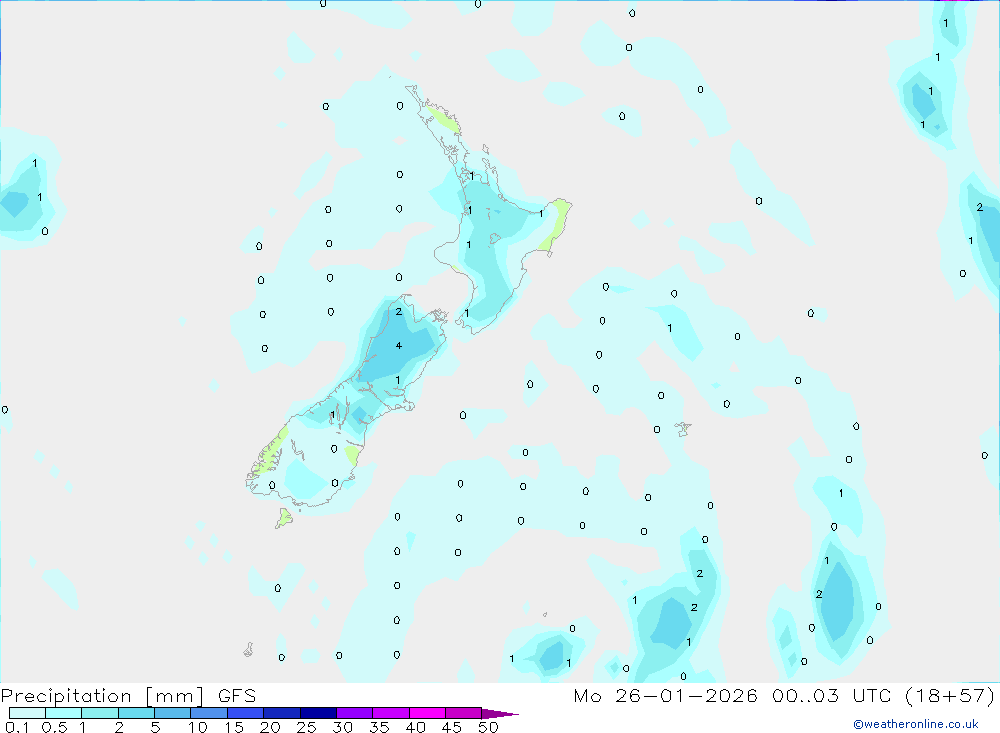Click the '4' precipitation value on the map
Screen dimensions: 1000x733
(399, 346)
